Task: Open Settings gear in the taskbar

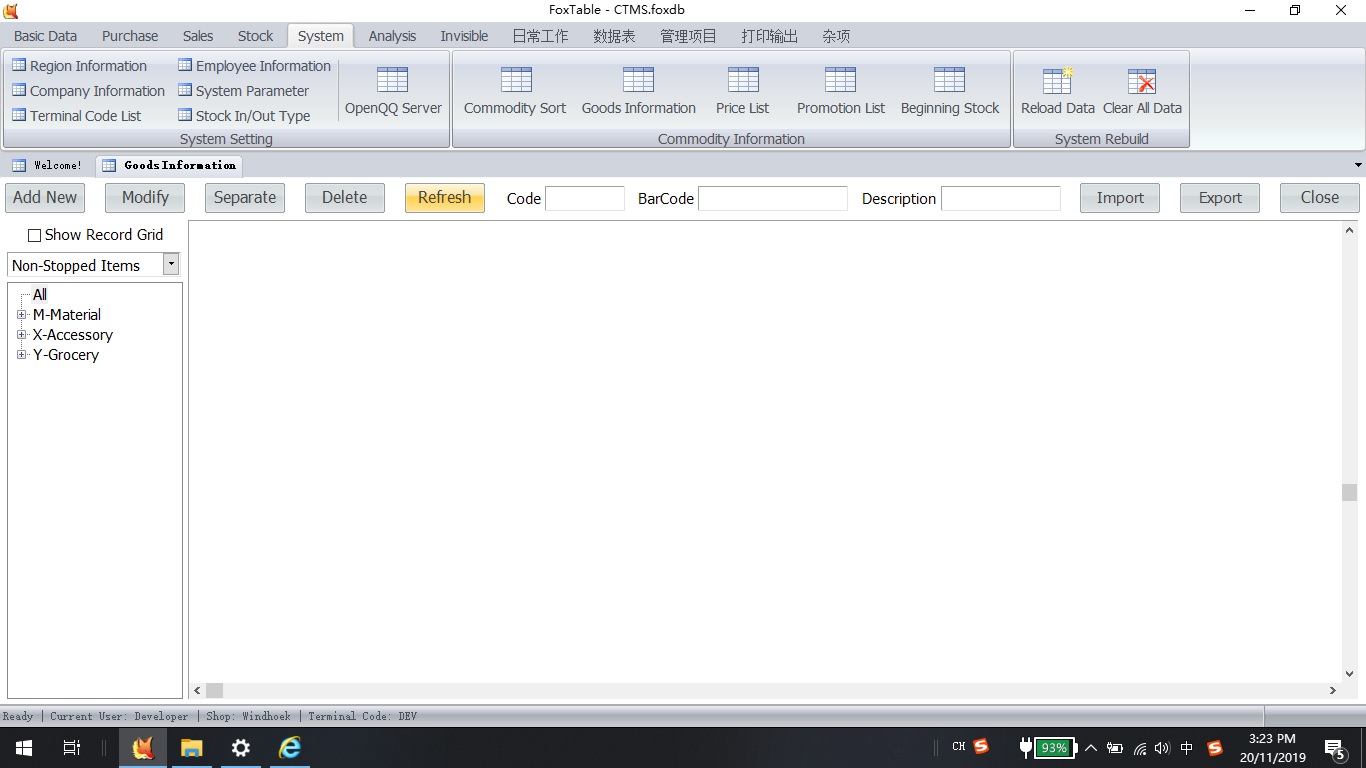Action: pos(241,747)
